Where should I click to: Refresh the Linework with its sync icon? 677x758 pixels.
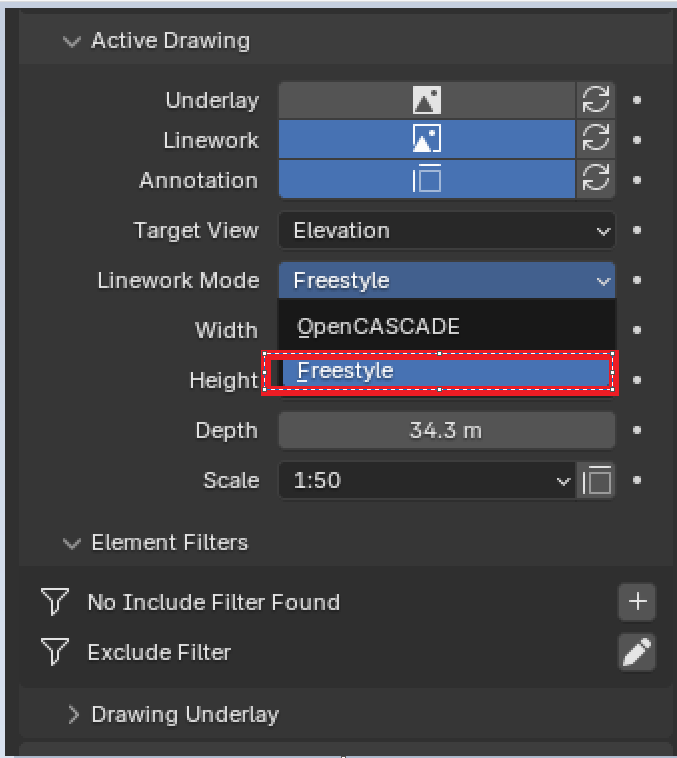[596, 139]
